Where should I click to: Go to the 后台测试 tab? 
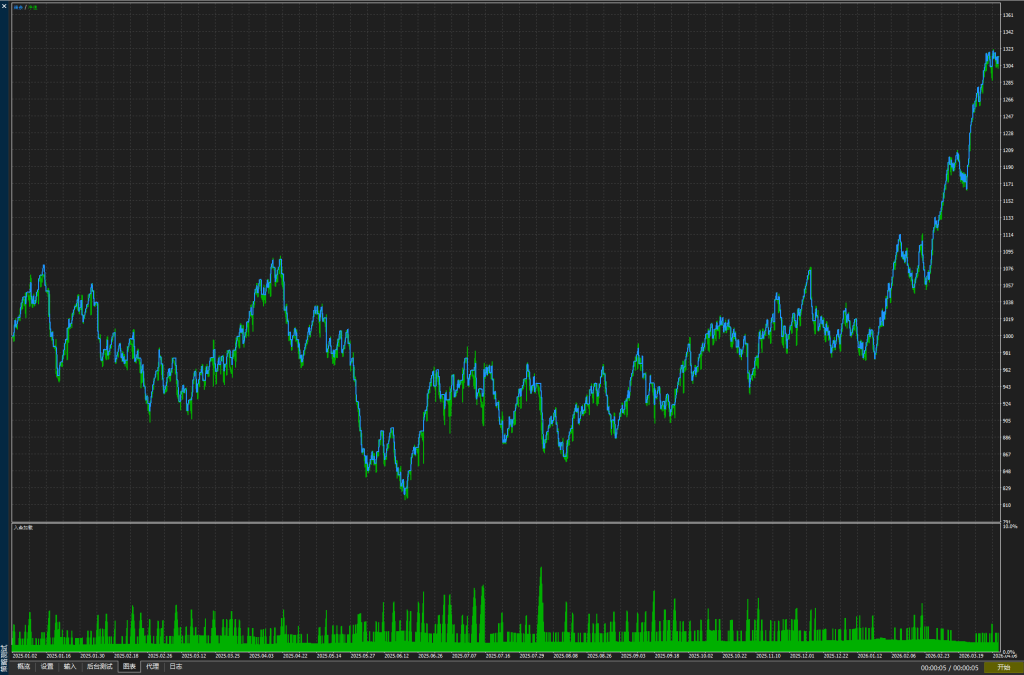coord(99,666)
